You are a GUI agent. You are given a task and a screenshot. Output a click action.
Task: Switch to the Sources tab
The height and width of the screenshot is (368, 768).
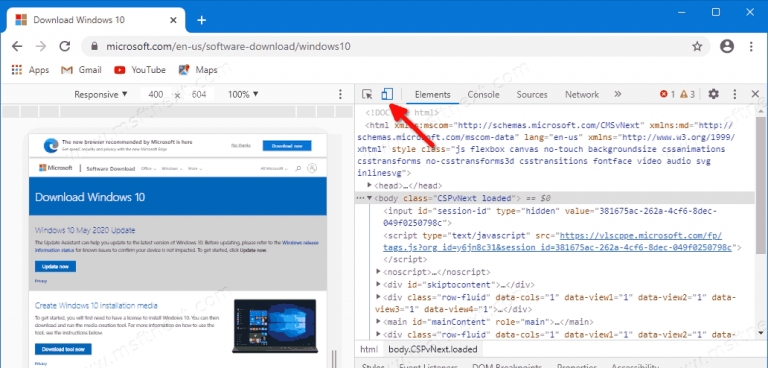[x=532, y=95]
